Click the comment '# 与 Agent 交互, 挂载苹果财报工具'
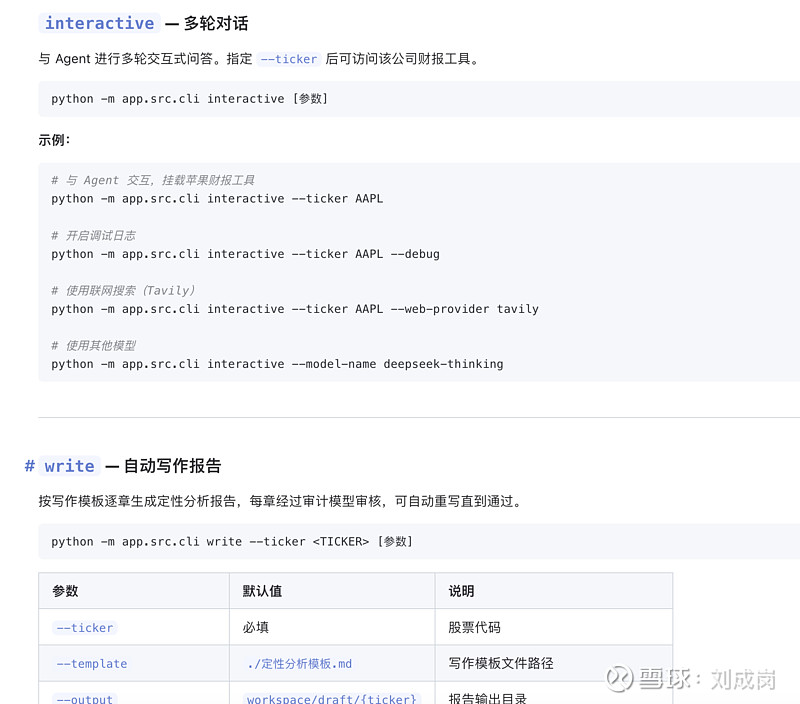This screenshot has height=704, width=800. (153, 180)
